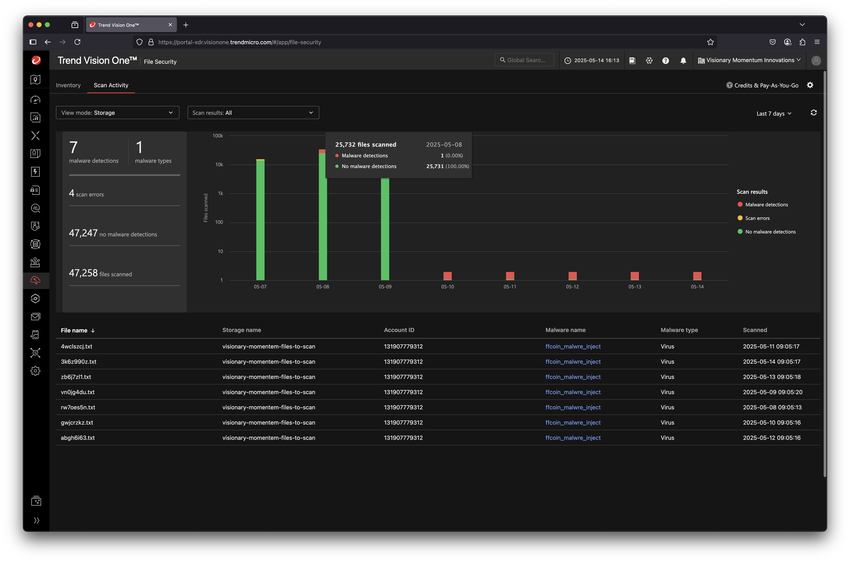
Task: Click the red 05-14 chart bar
Action: 697,276
